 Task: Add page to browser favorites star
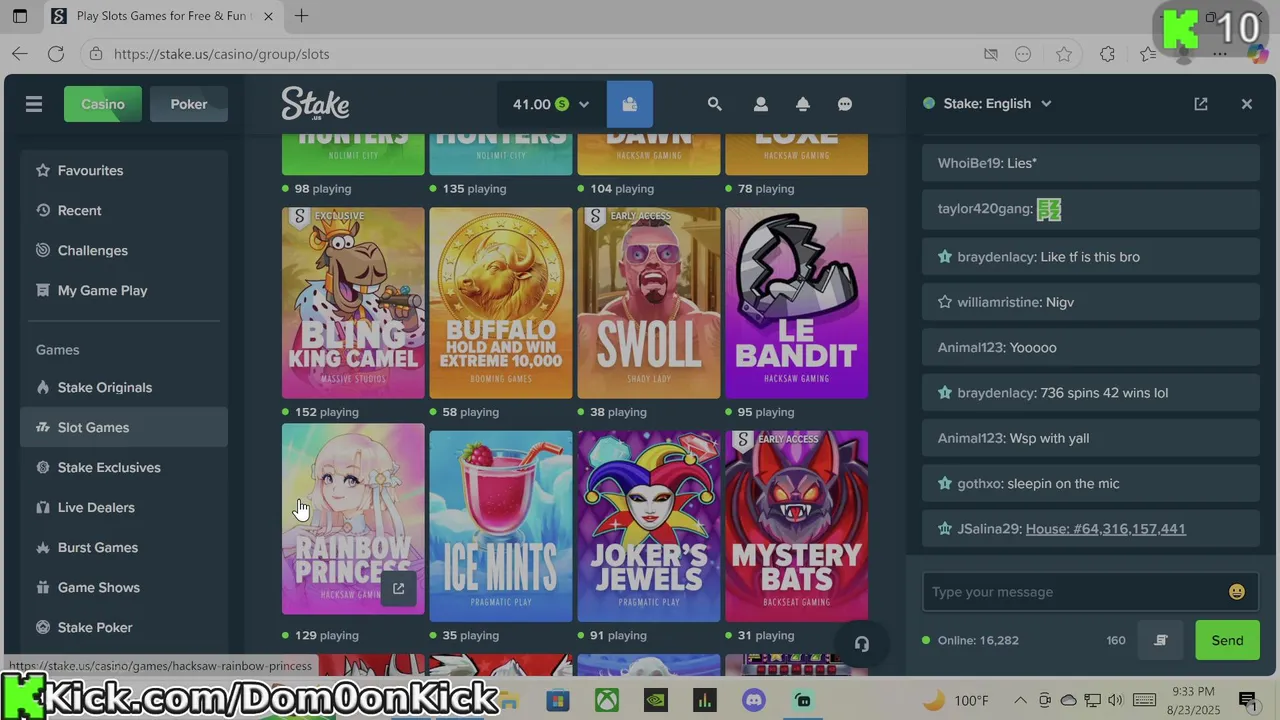(x=1064, y=54)
